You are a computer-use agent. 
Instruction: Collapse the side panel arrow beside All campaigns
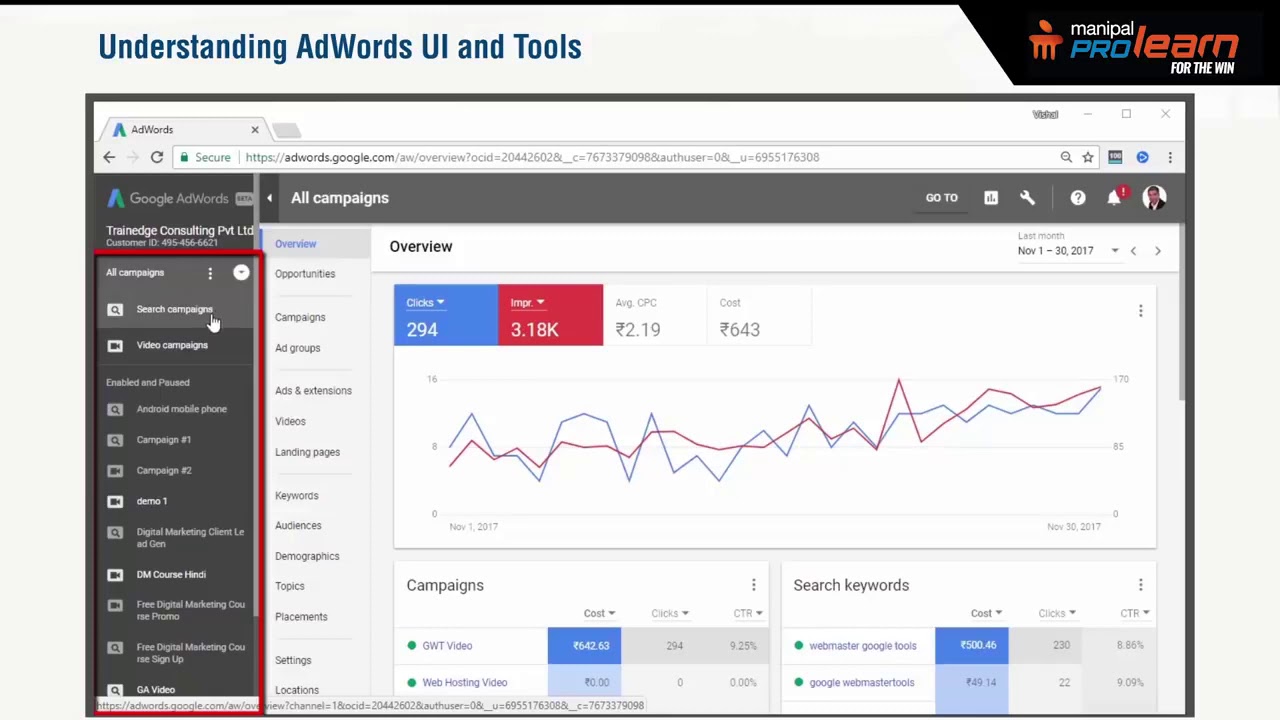tap(269, 198)
